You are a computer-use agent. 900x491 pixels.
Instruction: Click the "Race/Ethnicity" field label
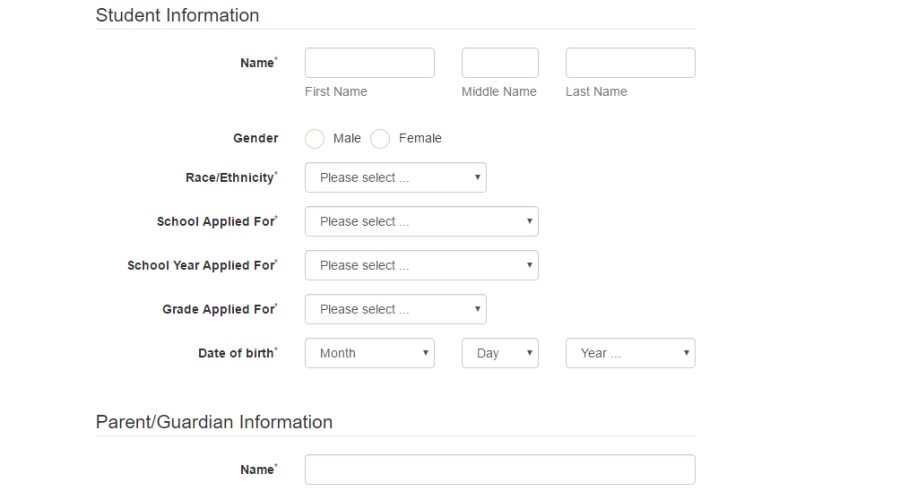pos(223,178)
